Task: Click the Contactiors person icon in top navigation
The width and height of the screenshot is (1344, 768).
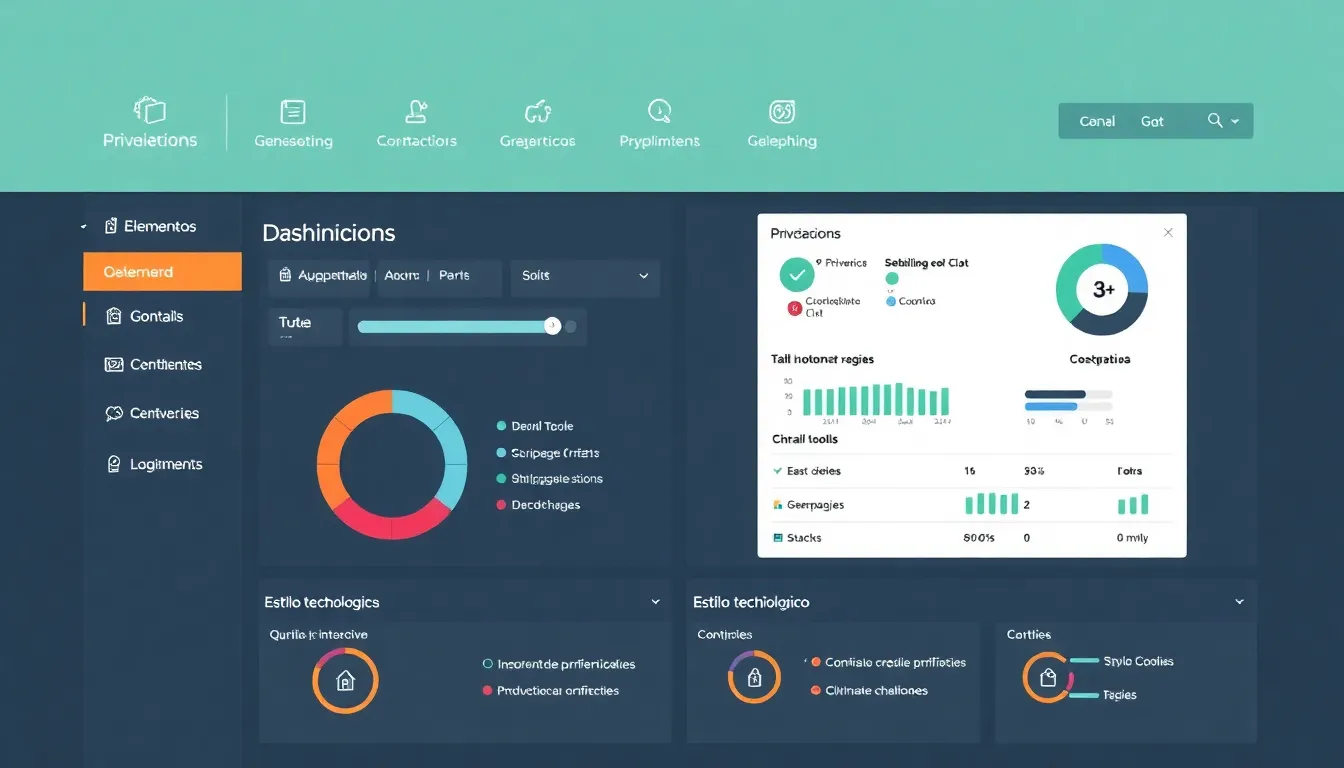Action: (x=416, y=112)
